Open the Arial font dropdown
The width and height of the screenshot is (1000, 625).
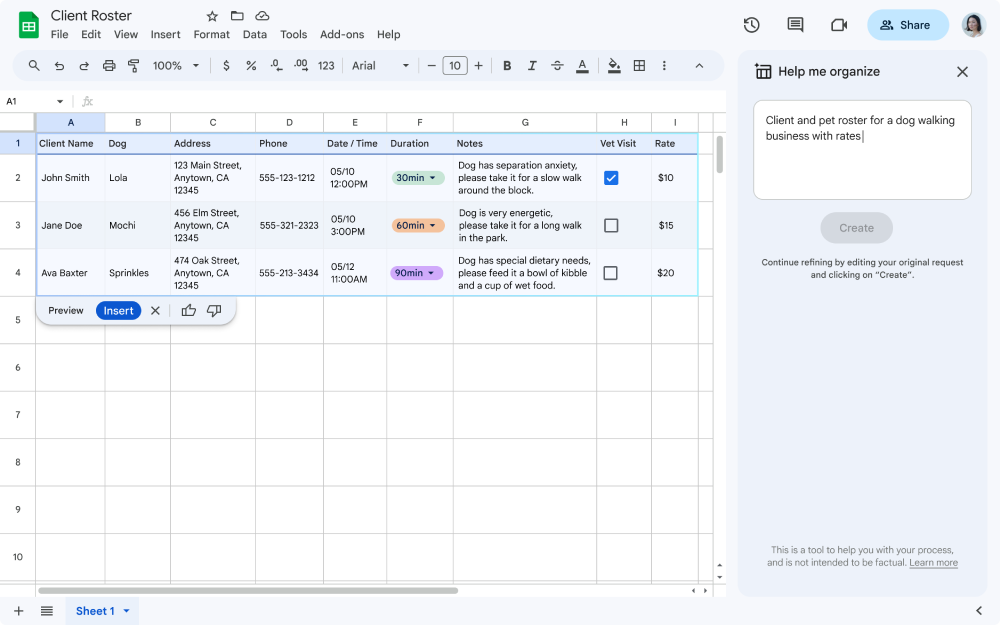381,66
